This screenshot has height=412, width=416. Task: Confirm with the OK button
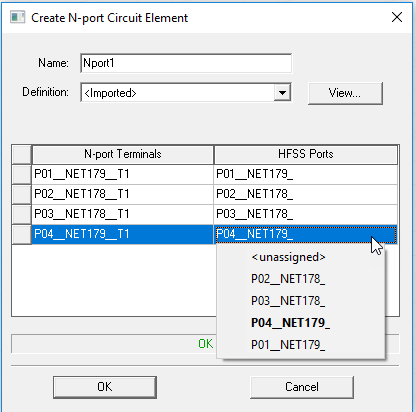(105, 387)
